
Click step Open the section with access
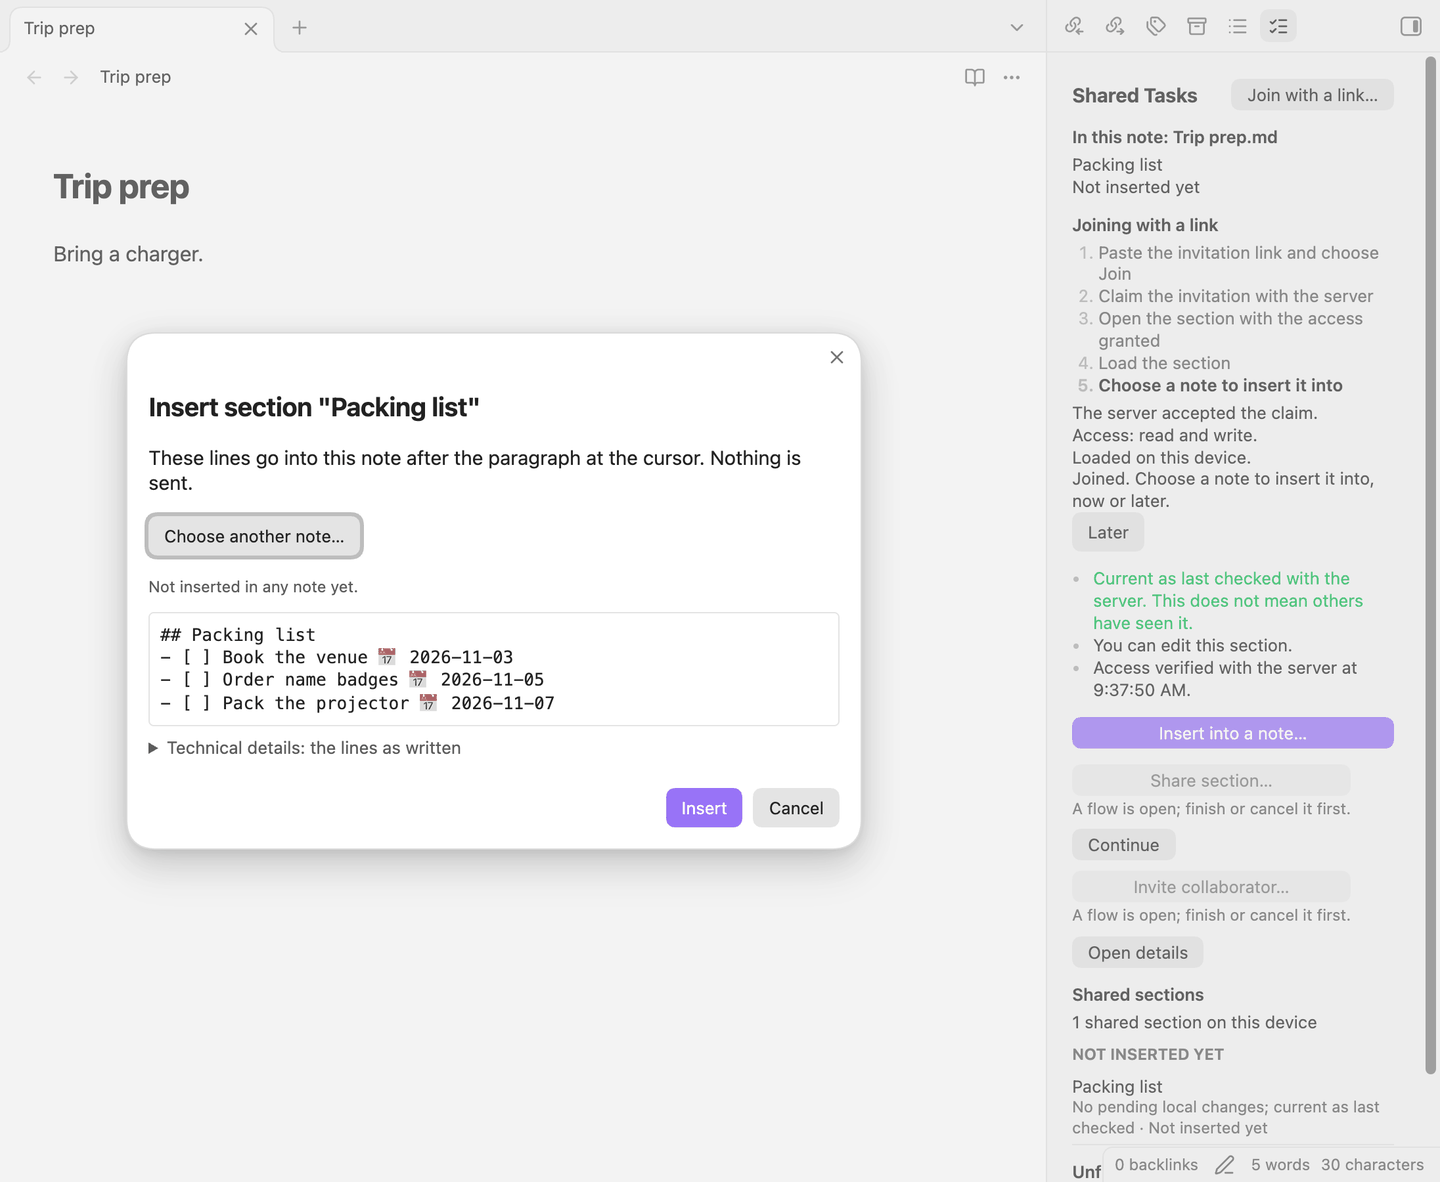[1230, 329]
